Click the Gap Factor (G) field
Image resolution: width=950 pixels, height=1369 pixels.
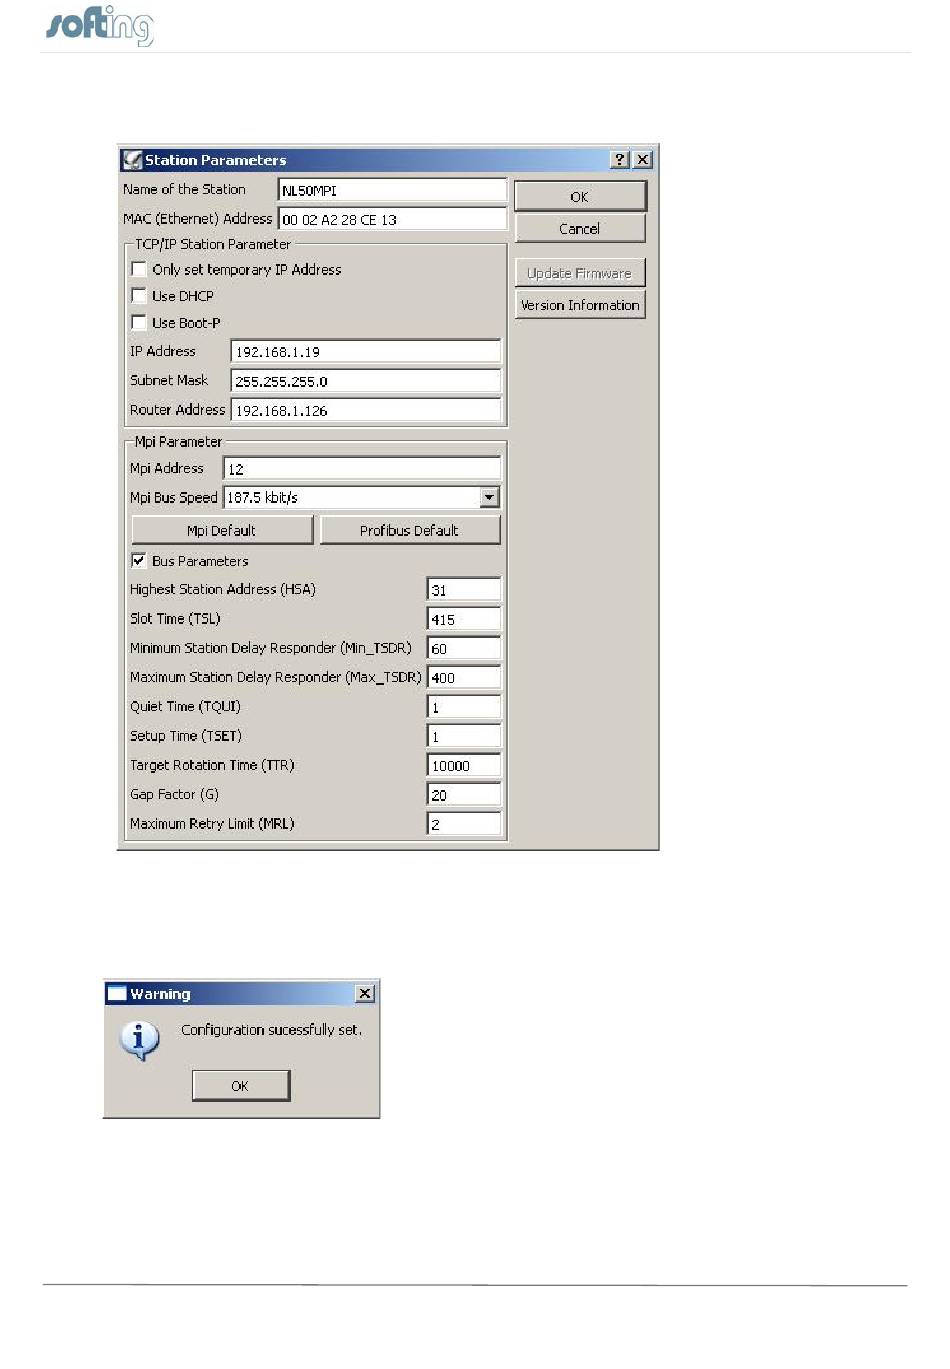point(464,794)
